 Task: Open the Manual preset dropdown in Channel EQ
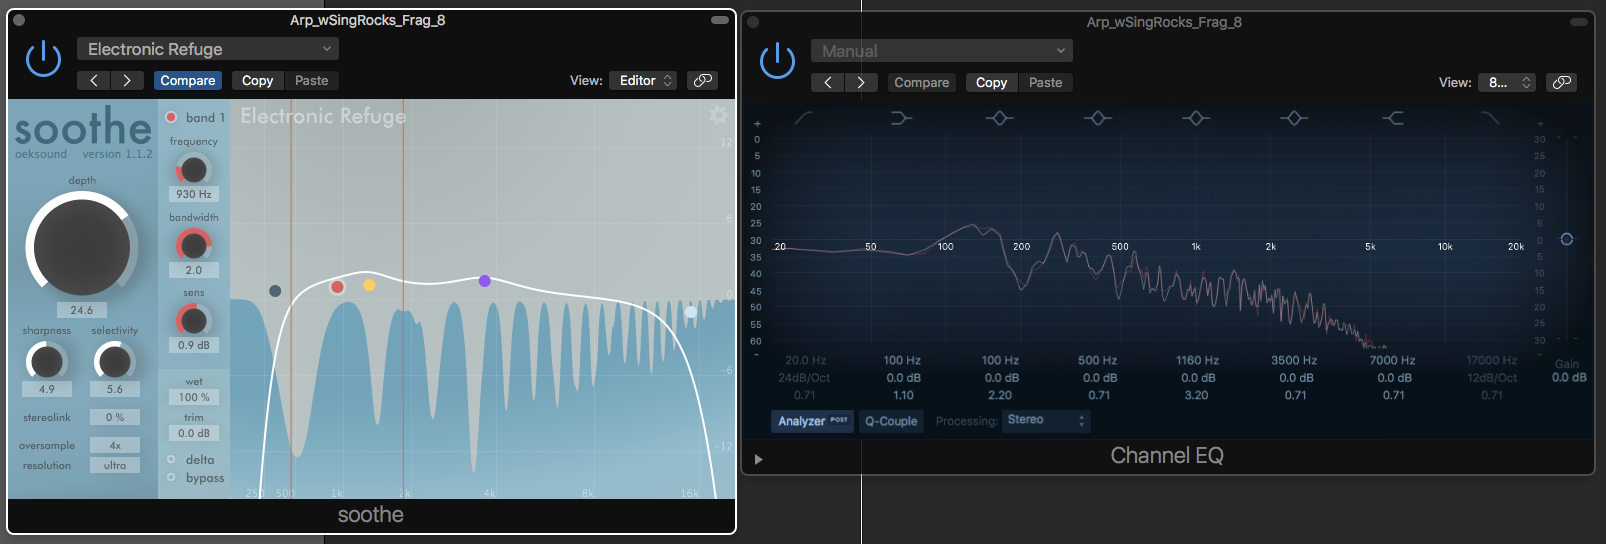[x=942, y=51]
